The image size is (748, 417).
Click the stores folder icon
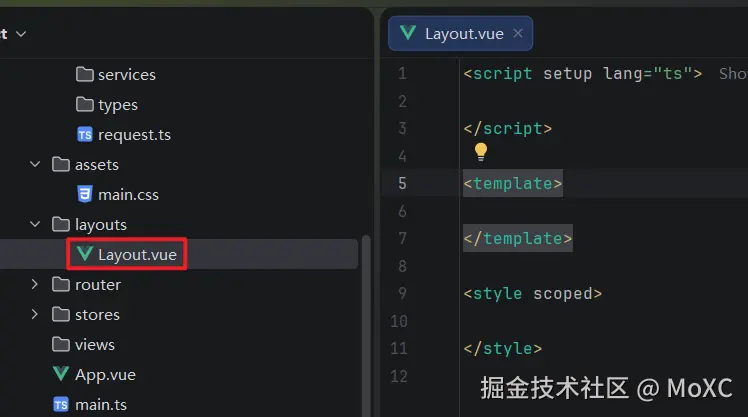61,314
